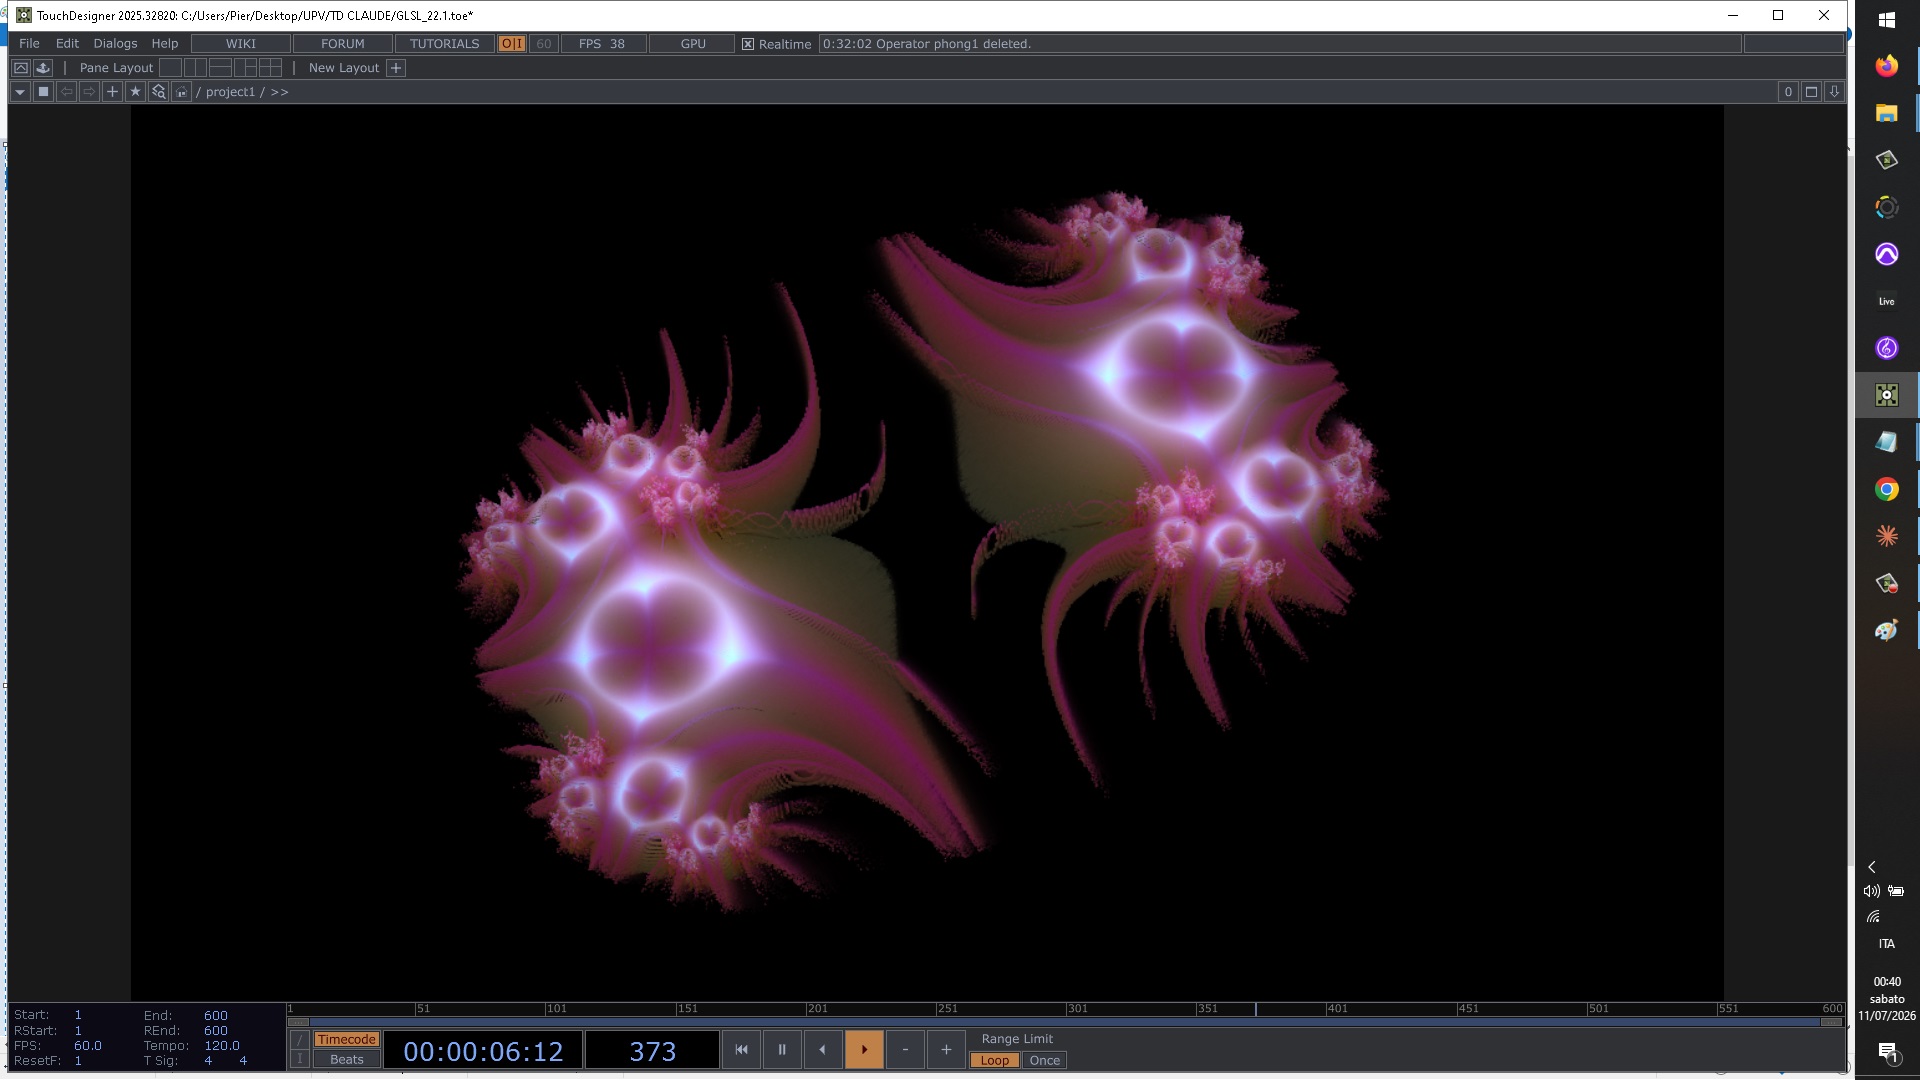Jump to timeline start
Viewport: 1920px width, 1080px height.
coord(741,1050)
